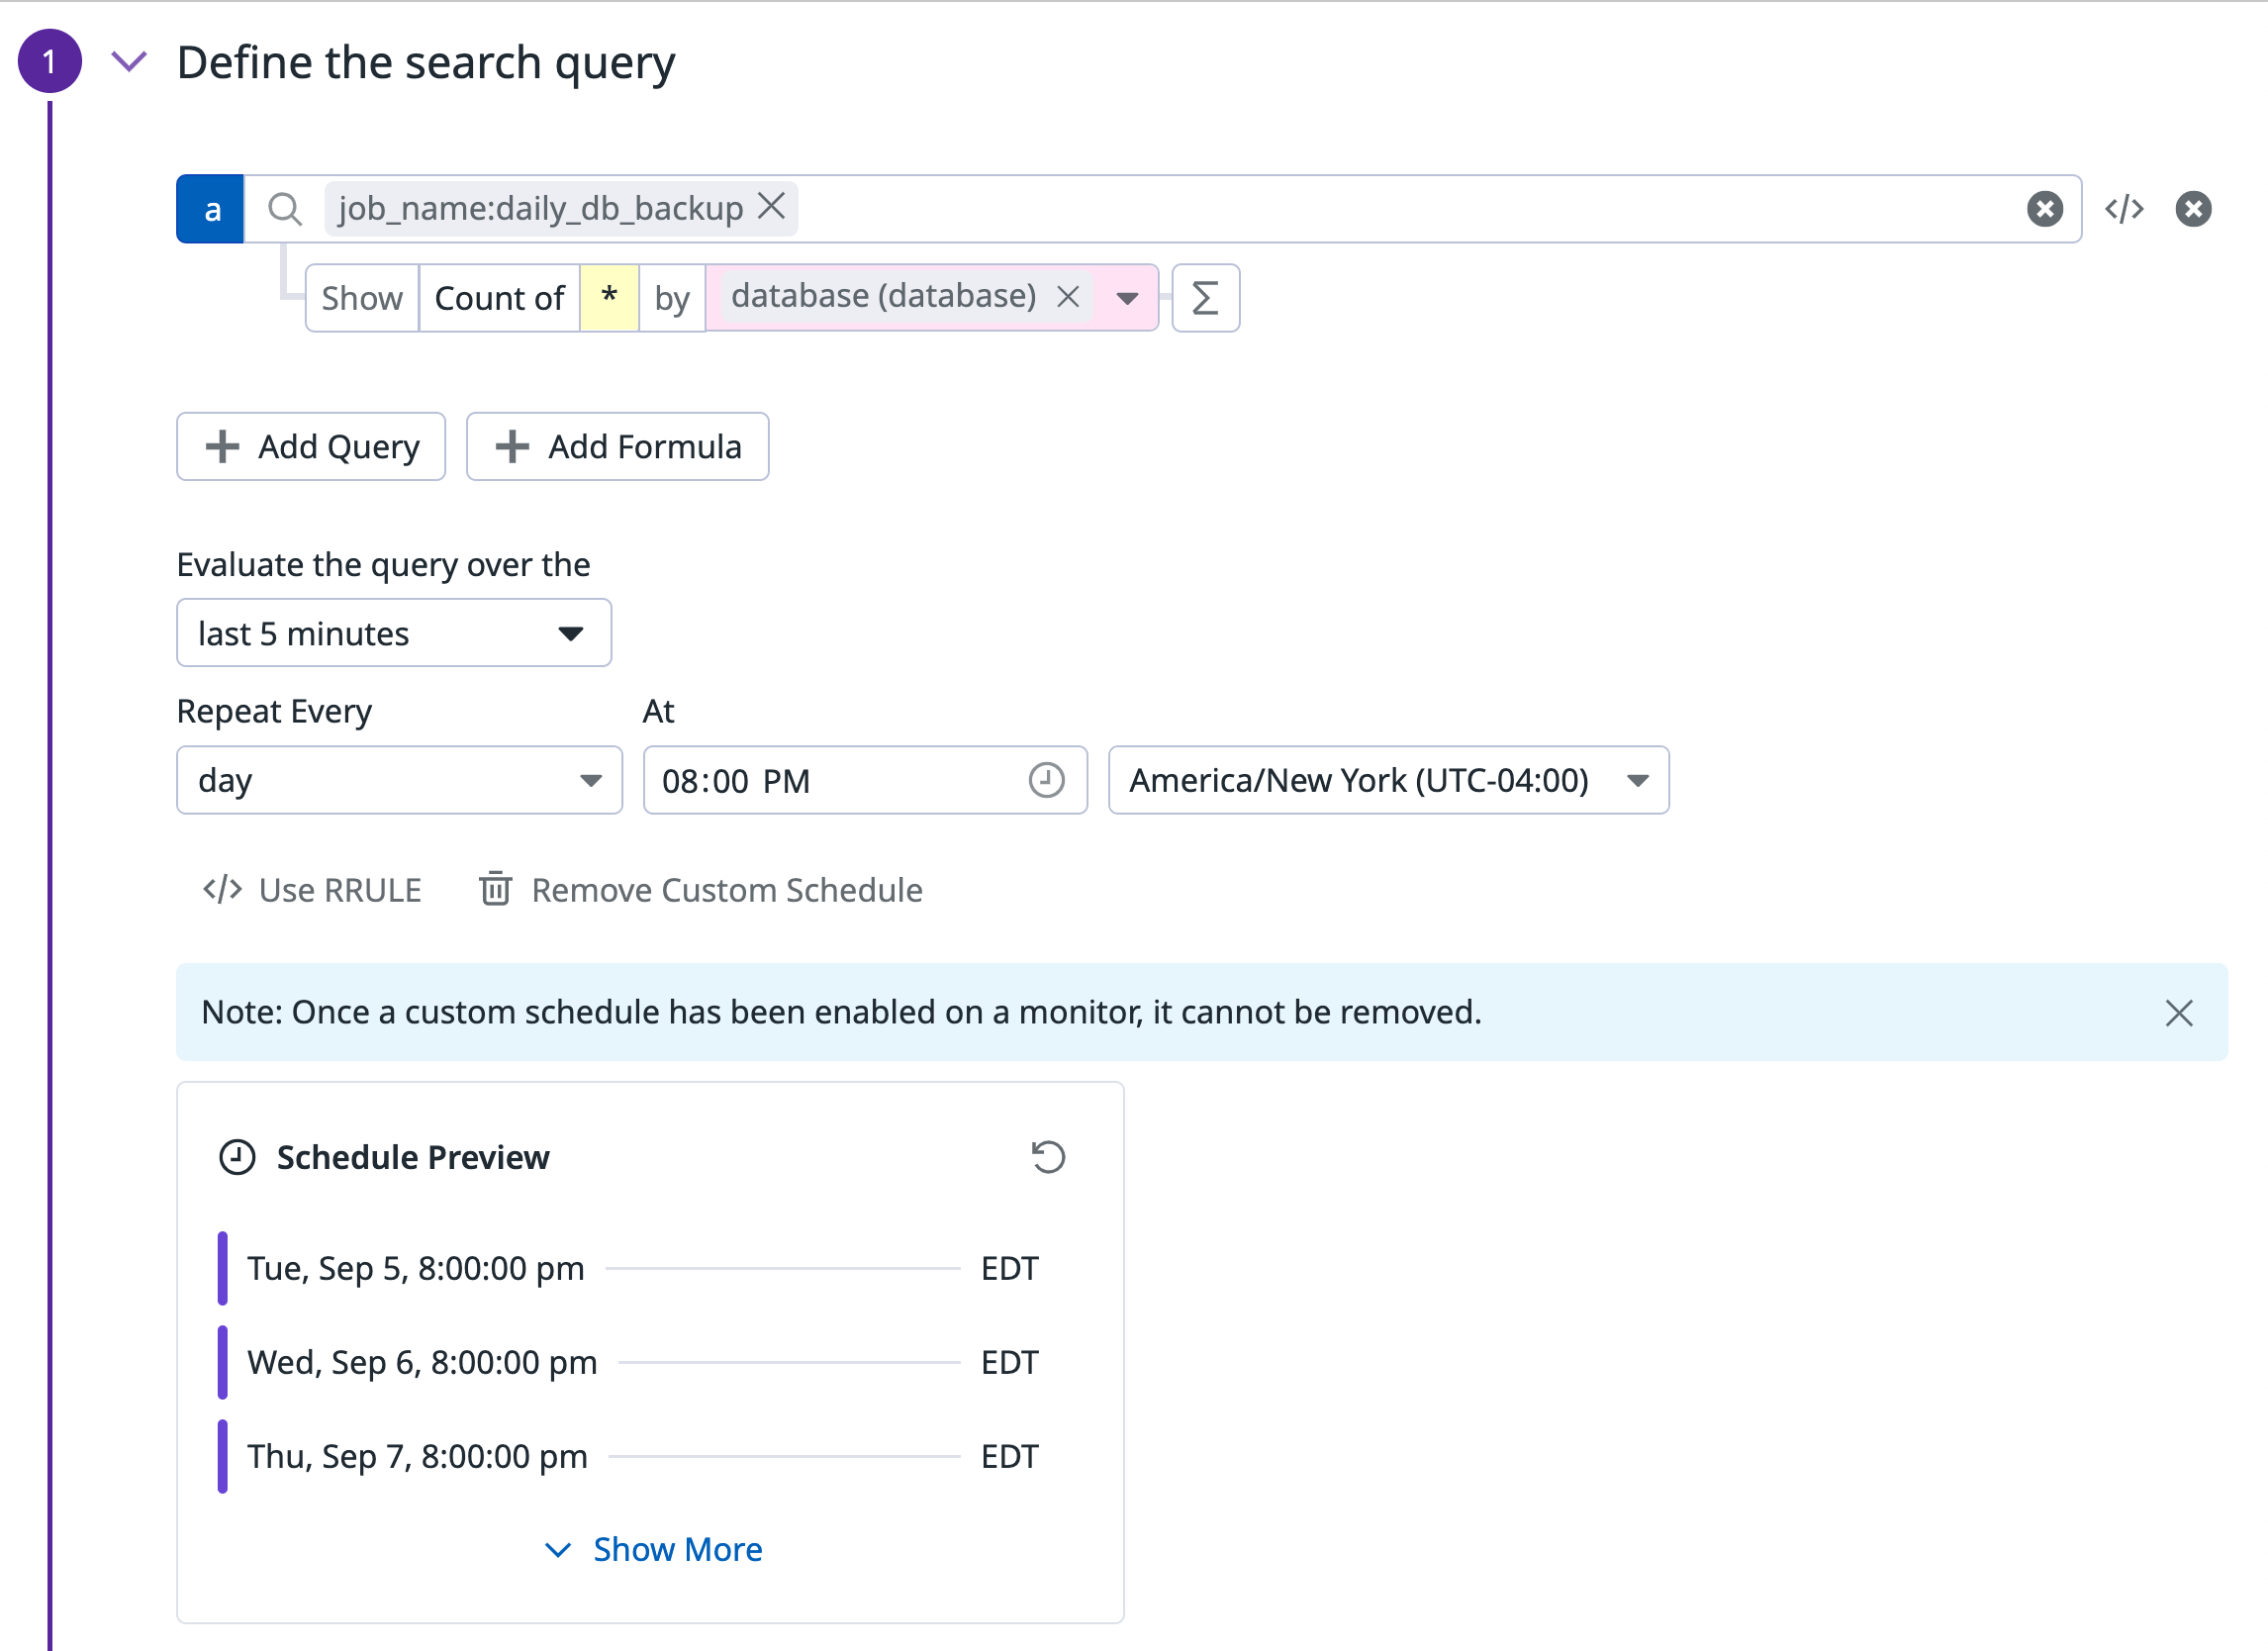
Task: Open the clock time picker icon
Action: (x=1046, y=780)
